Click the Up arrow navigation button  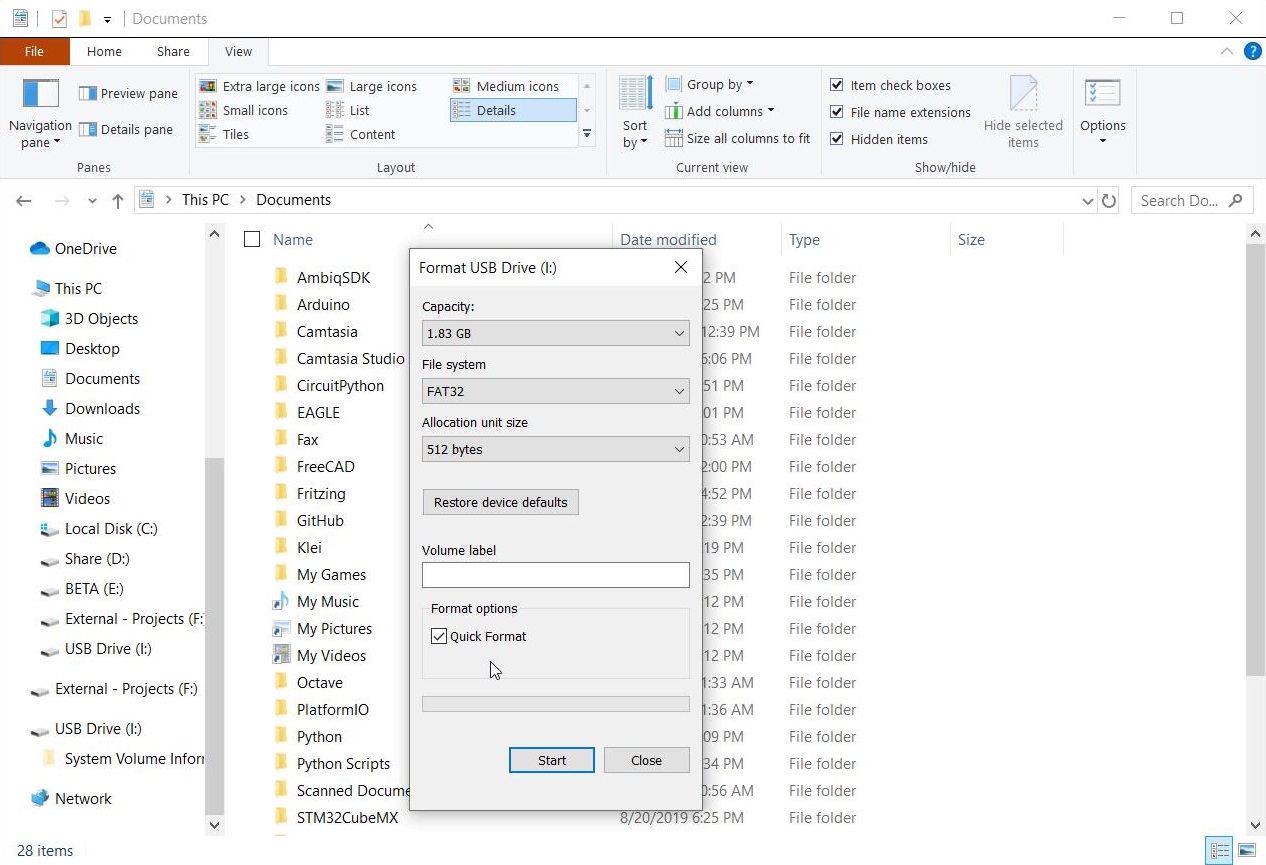click(117, 201)
